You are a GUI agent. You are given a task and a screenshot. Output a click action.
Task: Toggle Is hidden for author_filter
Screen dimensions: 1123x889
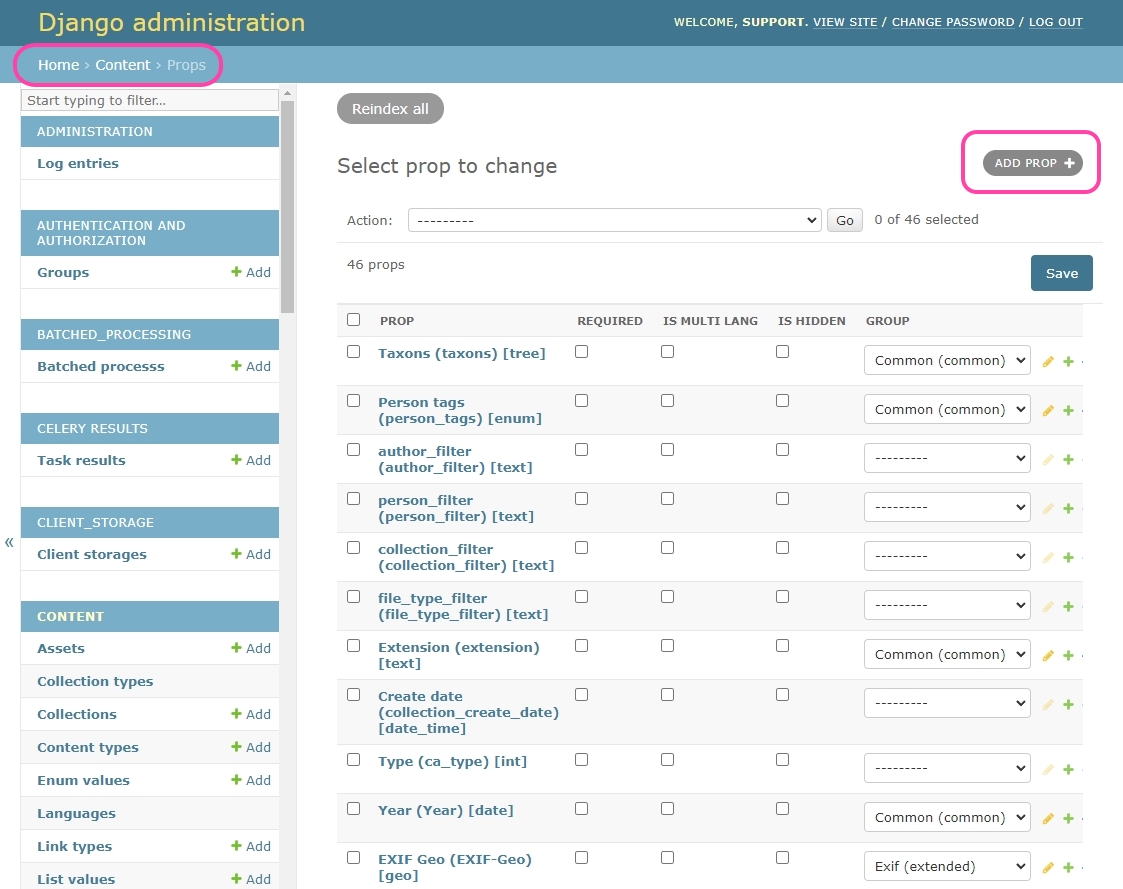(x=783, y=449)
